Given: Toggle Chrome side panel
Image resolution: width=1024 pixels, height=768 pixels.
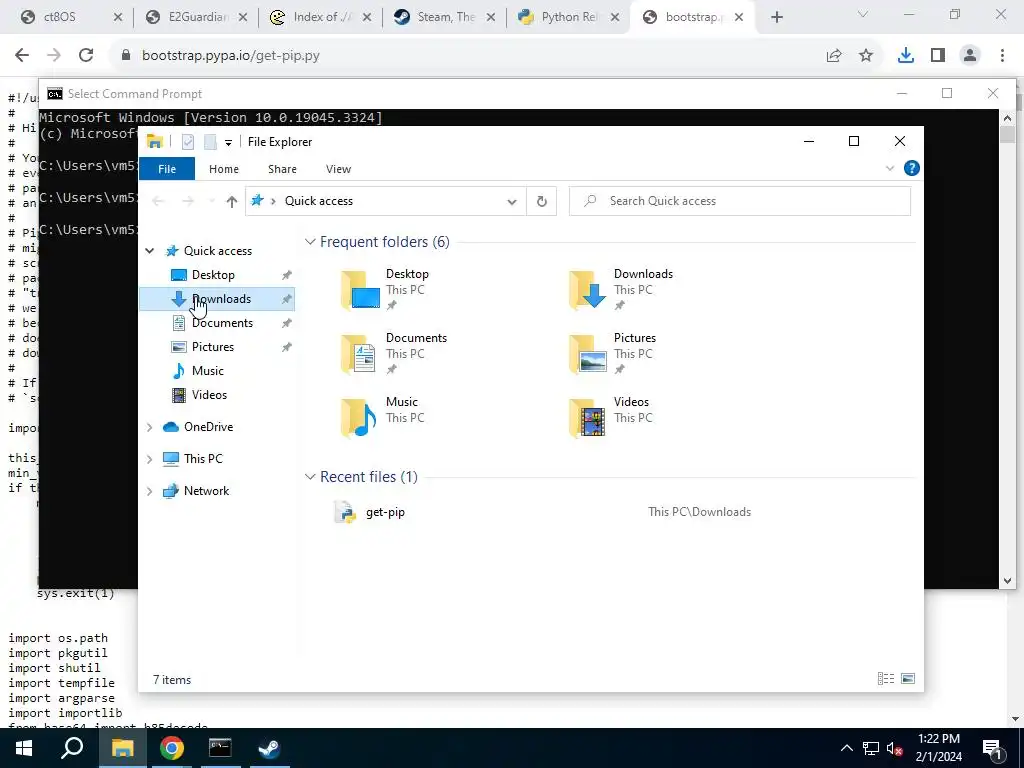Looking at the screenshot, I should click(x=938, y=56).
